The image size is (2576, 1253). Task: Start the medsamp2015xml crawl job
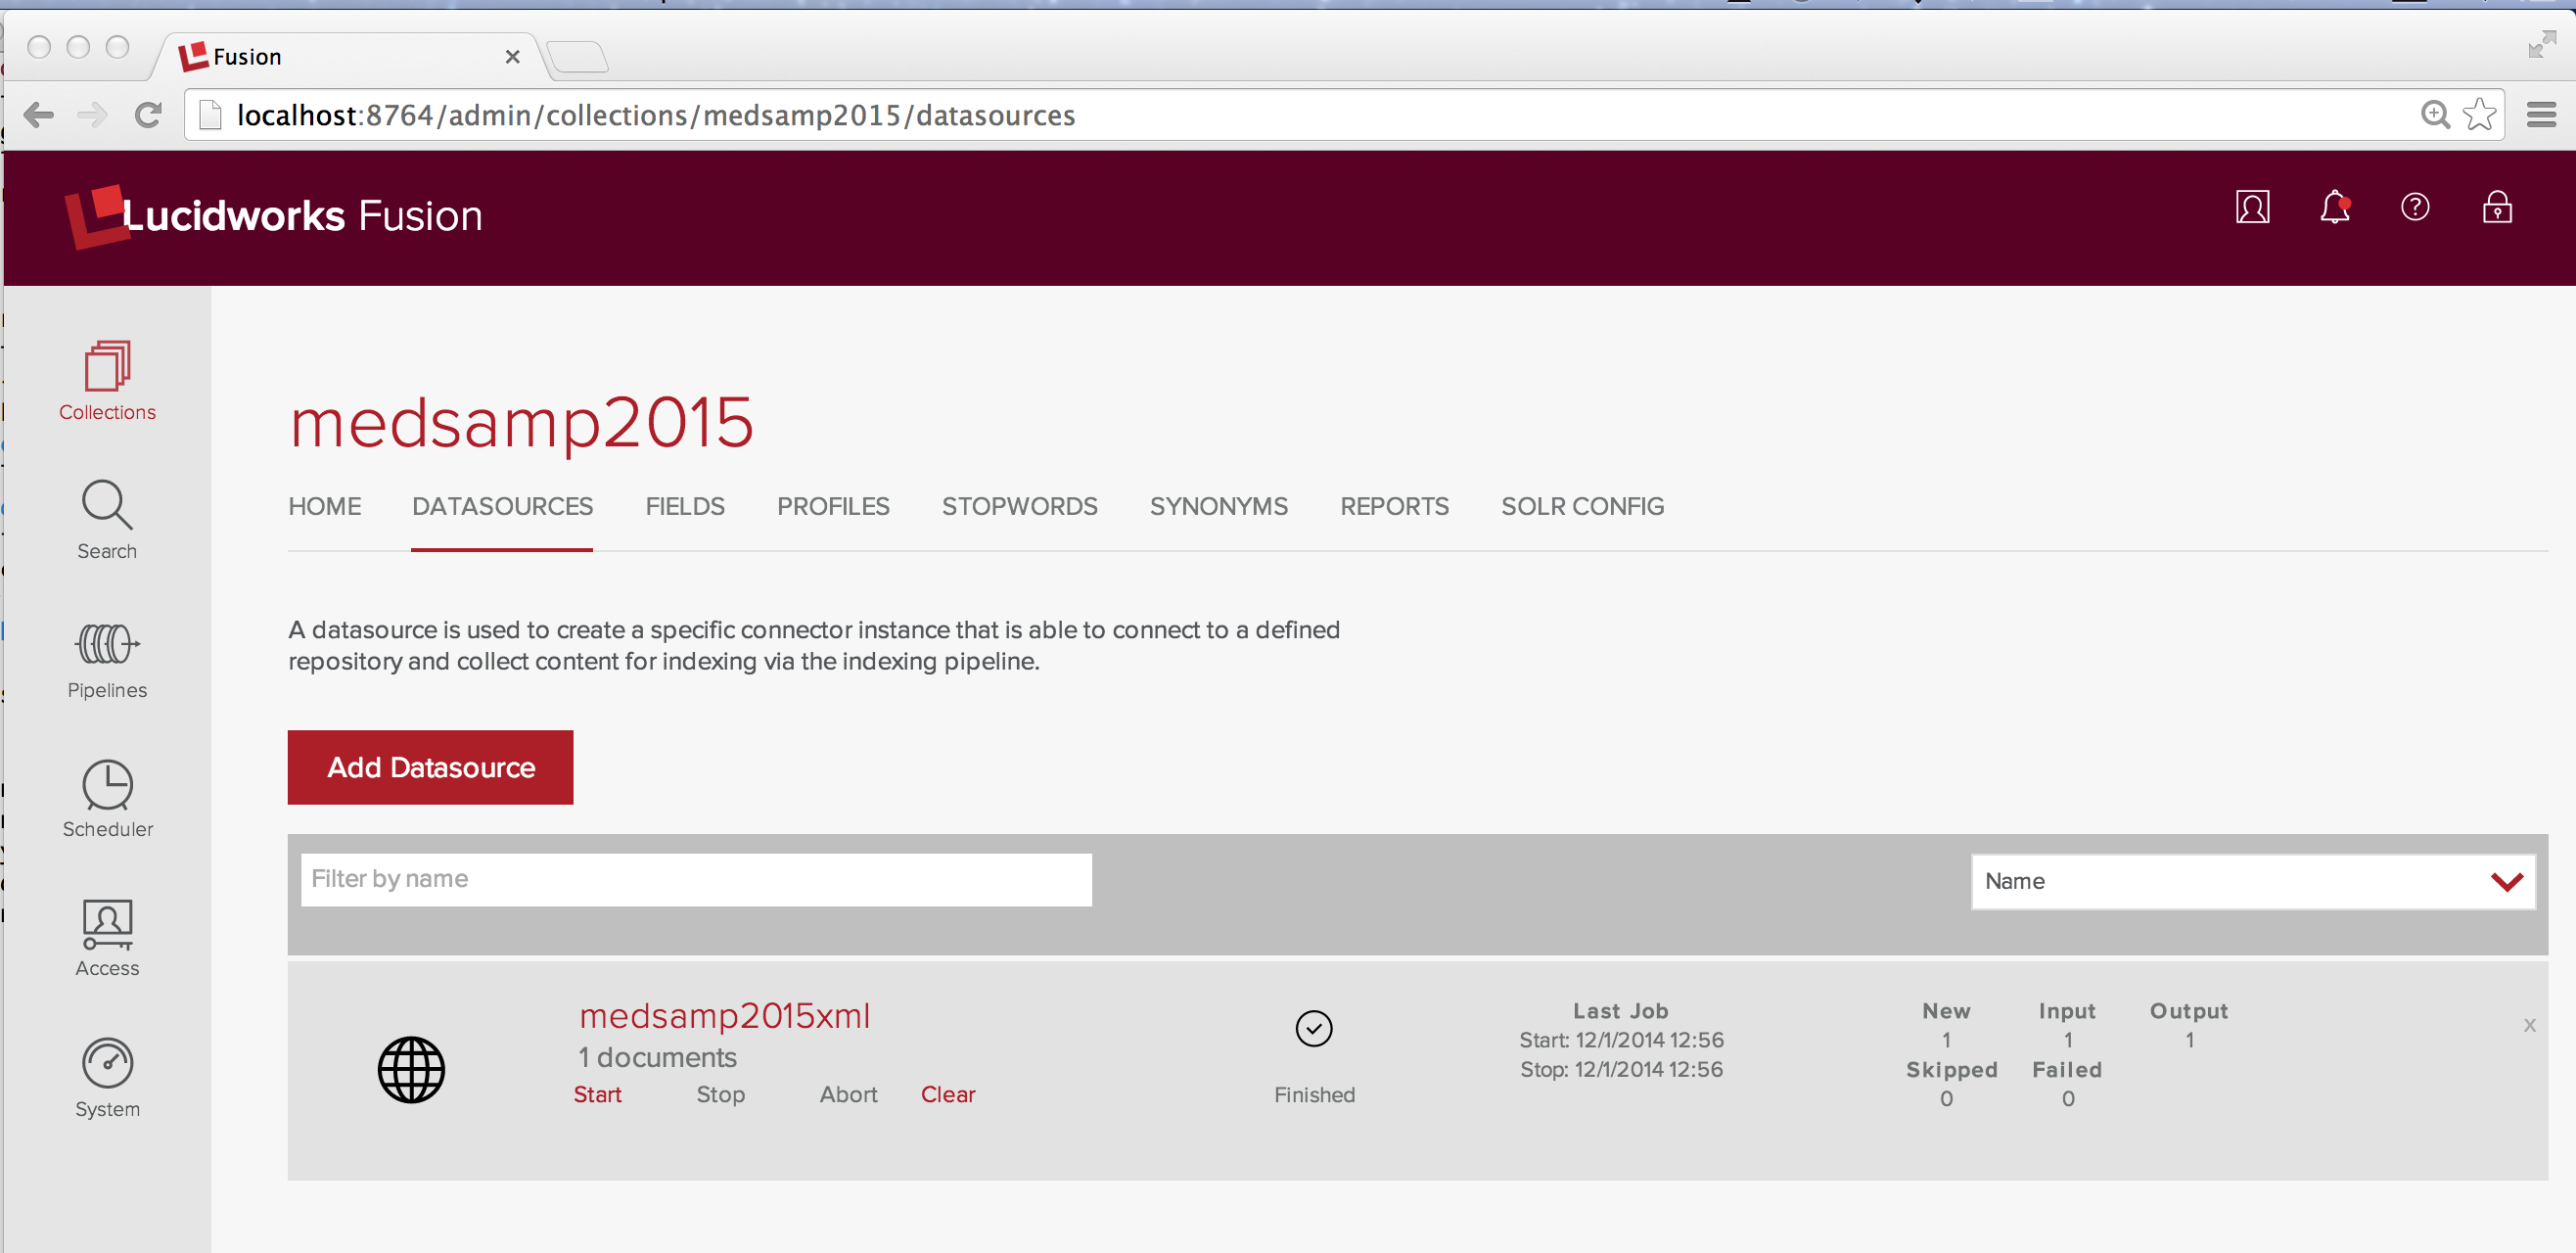tap(597, 1094)
